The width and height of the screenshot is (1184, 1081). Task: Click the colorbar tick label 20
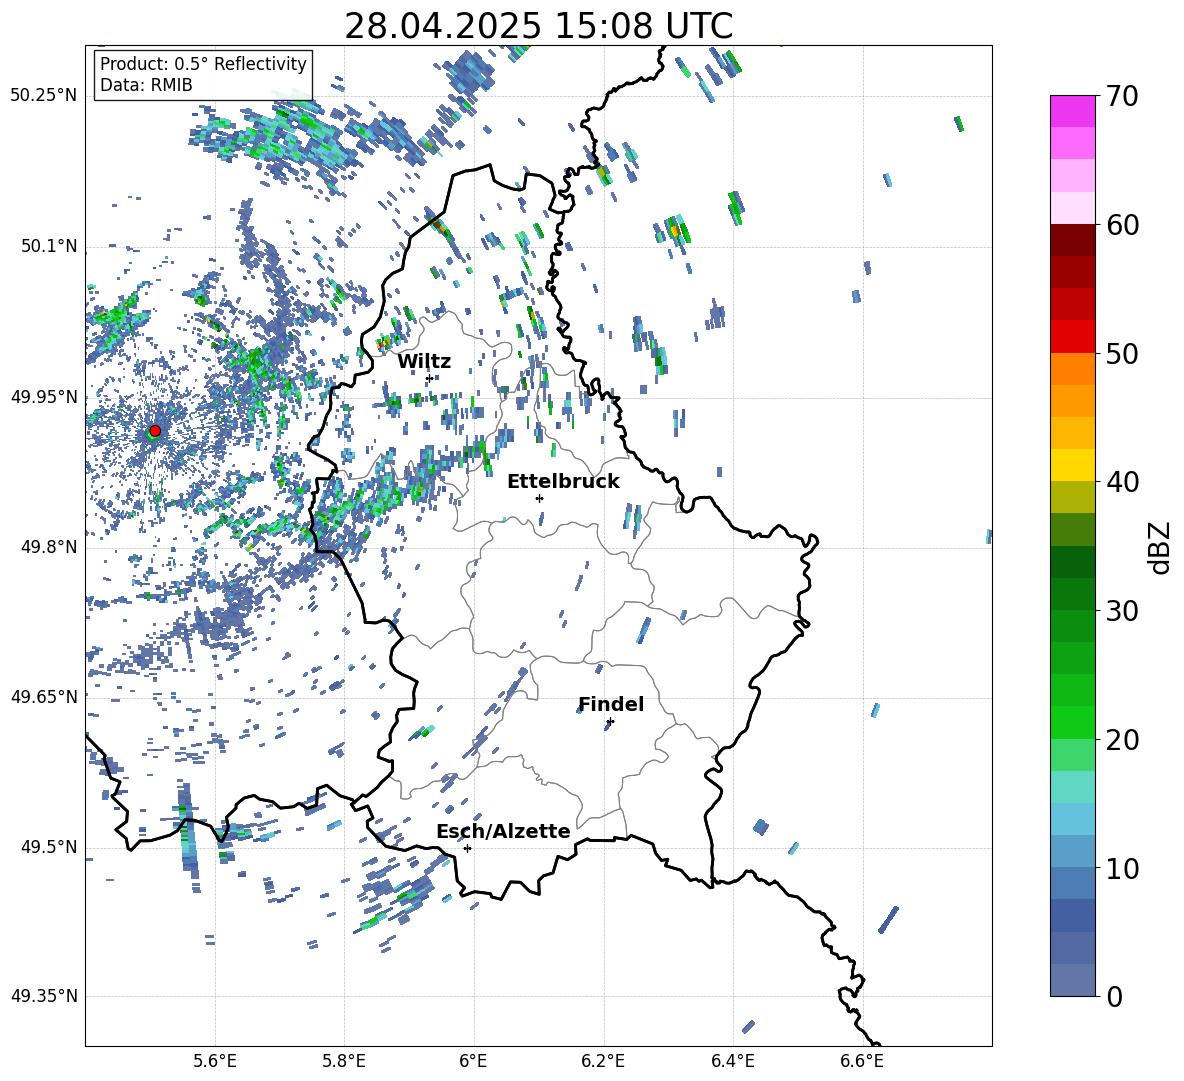[1122, 740]
